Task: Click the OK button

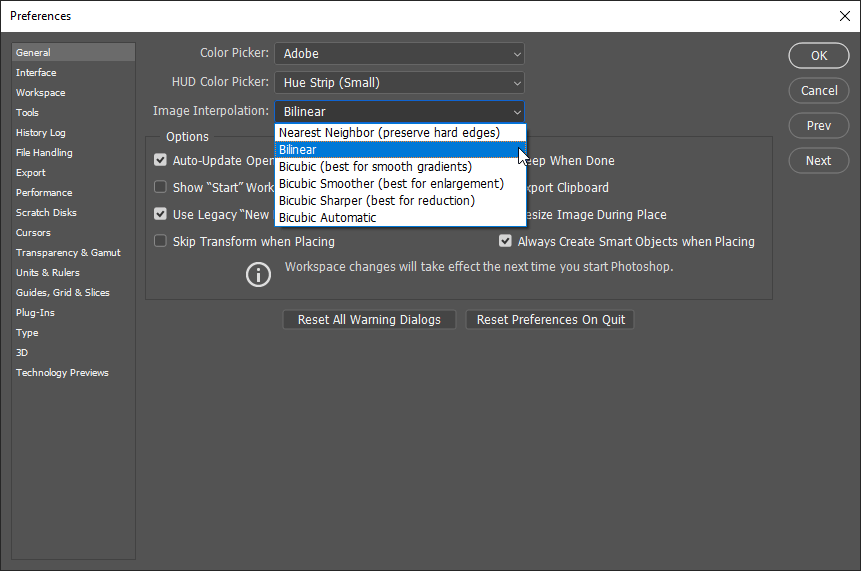Action: [x=819, y=56]
